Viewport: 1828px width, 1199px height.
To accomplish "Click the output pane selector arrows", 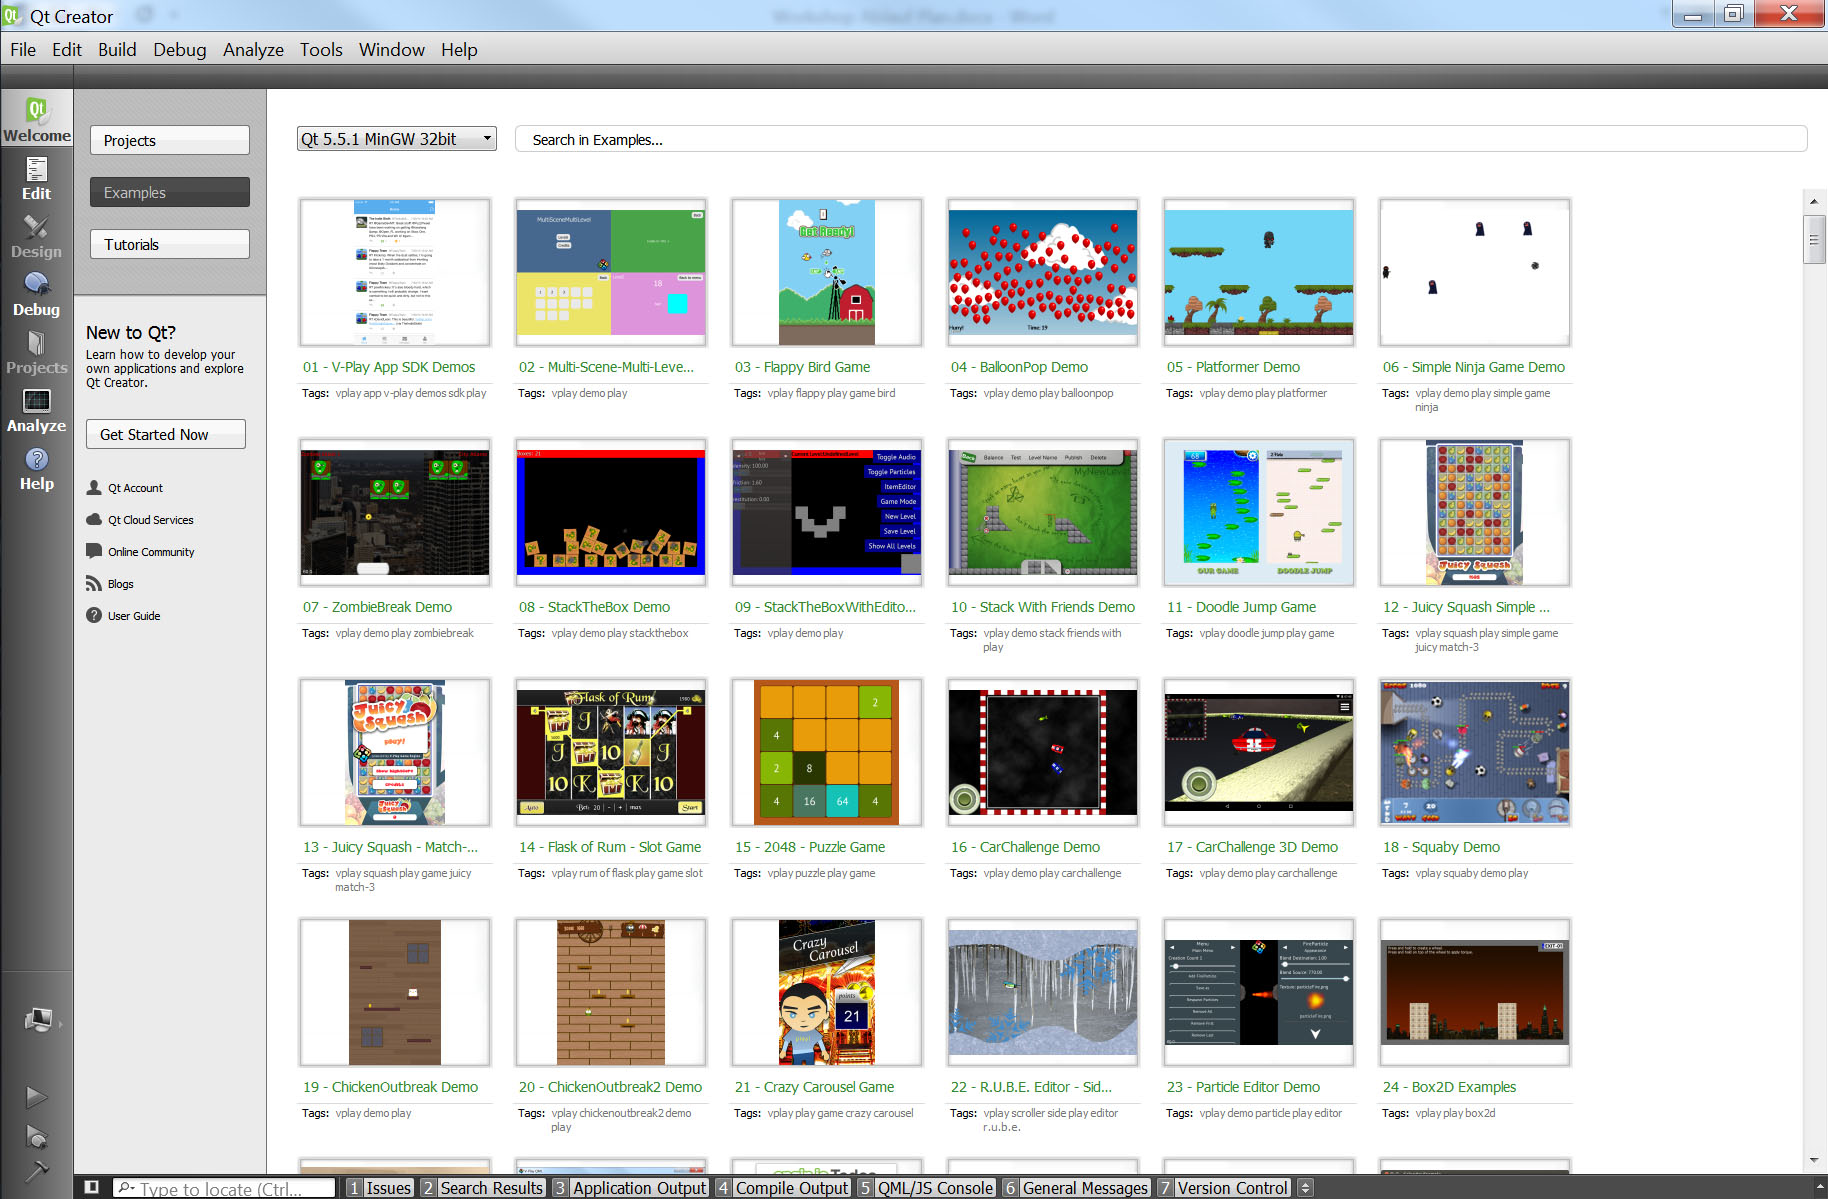I will pyautogui.click(x=1306, y=1188).
